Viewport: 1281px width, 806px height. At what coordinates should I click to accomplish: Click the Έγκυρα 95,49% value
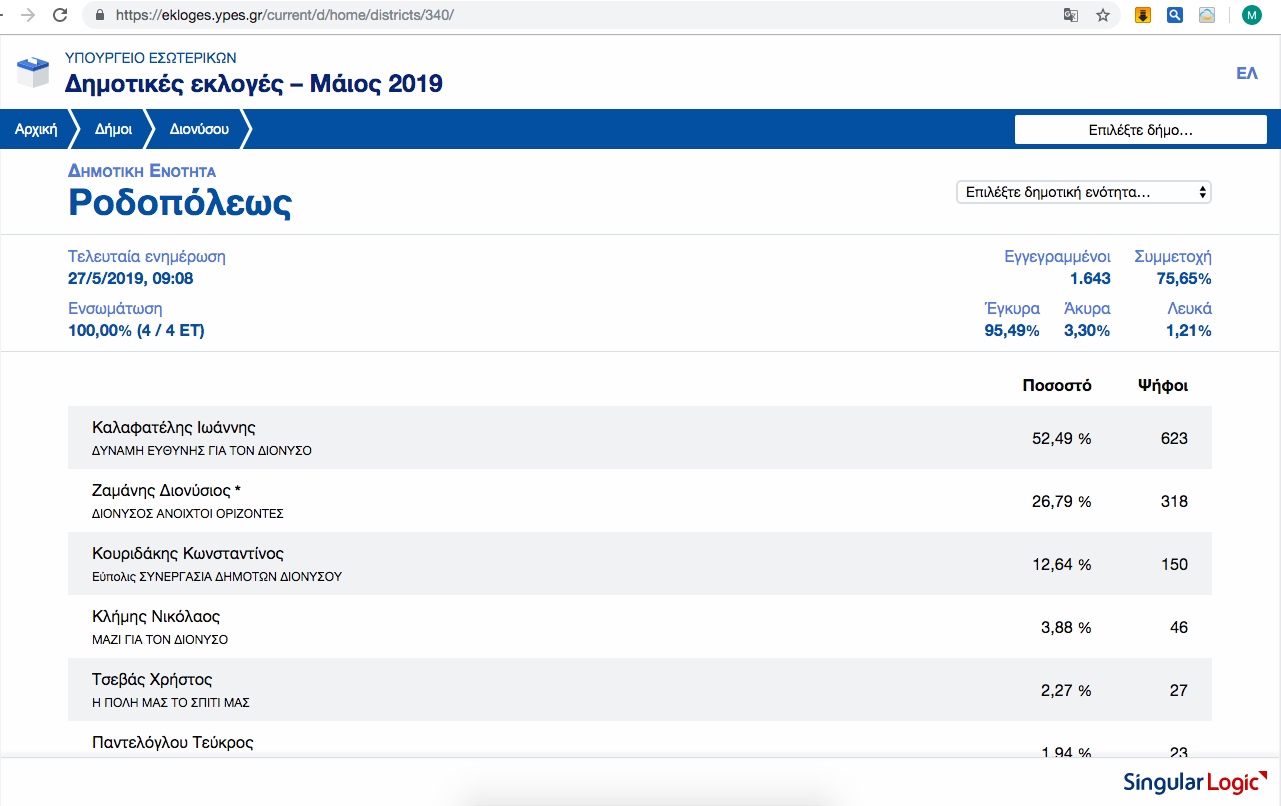[1012, 331]
